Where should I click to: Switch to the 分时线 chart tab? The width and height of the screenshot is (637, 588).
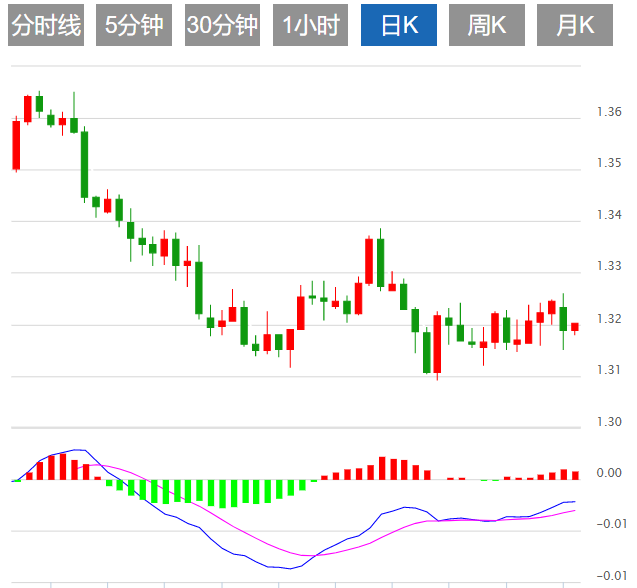(x=46, y=25)
